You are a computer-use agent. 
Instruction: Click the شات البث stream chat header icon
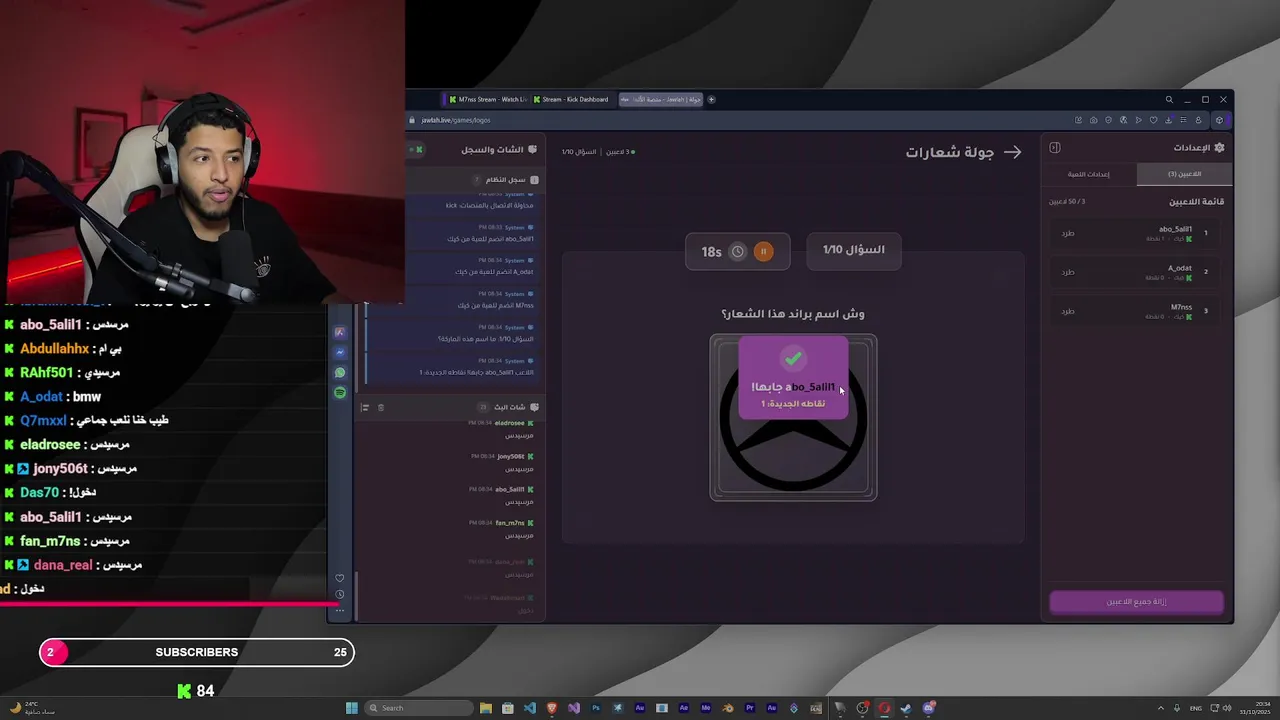[534, 407]
